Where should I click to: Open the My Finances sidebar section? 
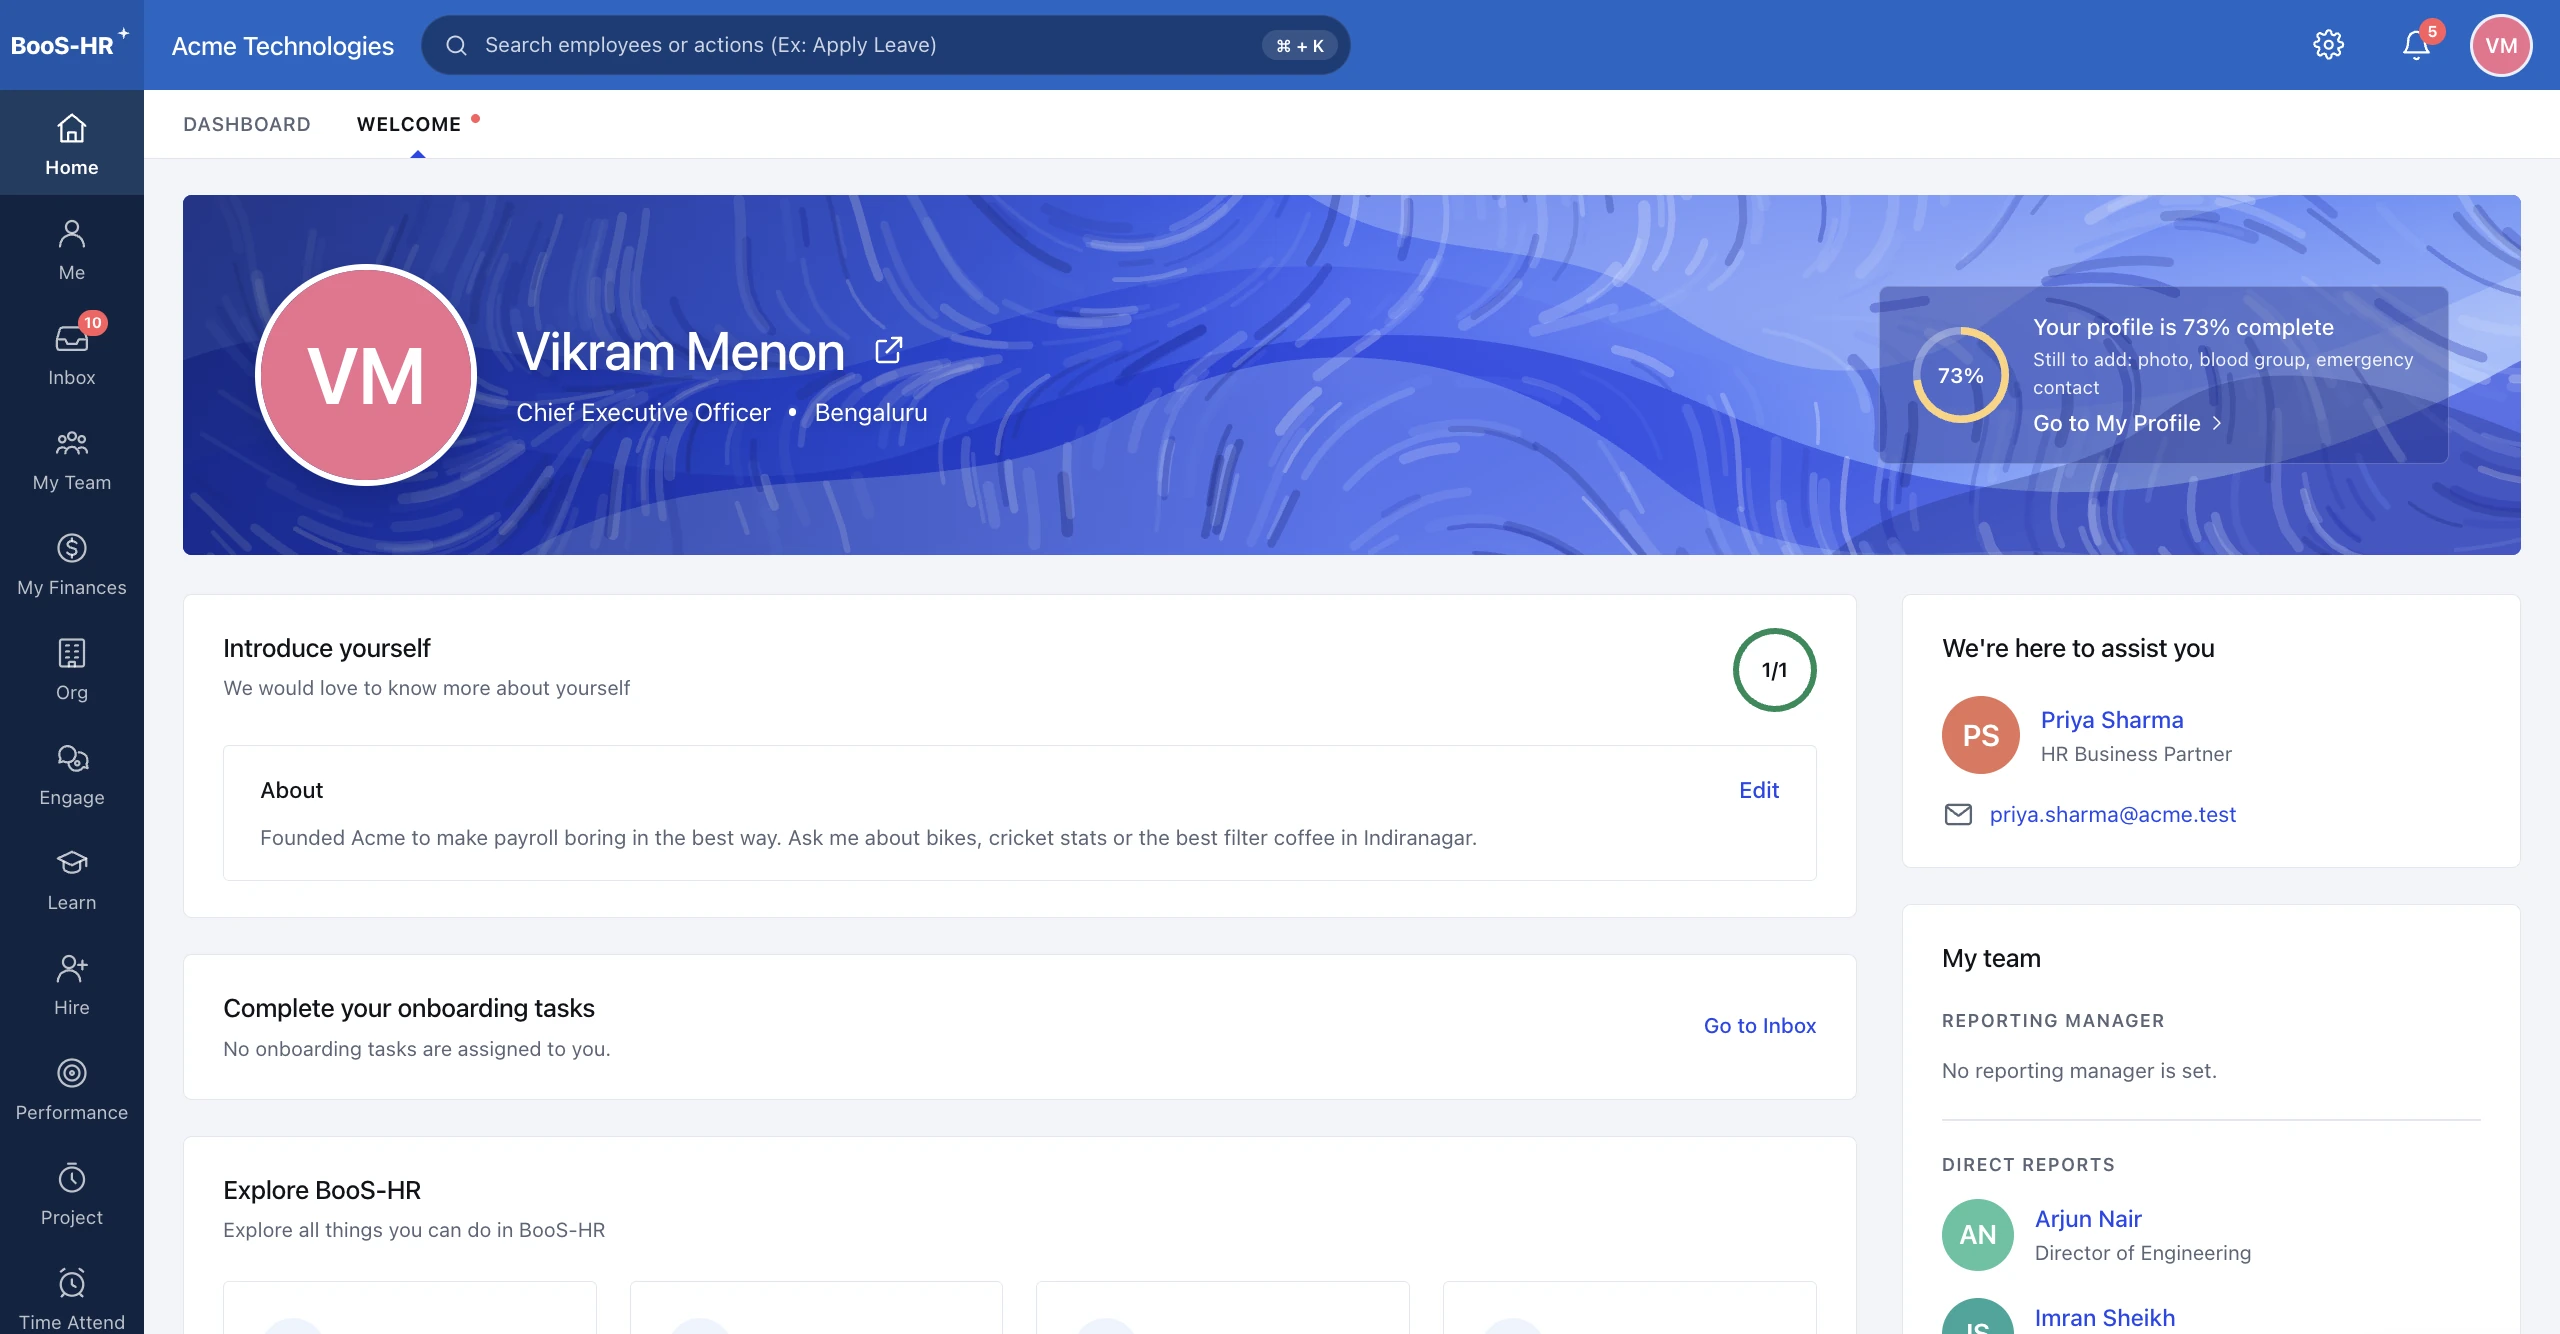[x=71, y=563]
